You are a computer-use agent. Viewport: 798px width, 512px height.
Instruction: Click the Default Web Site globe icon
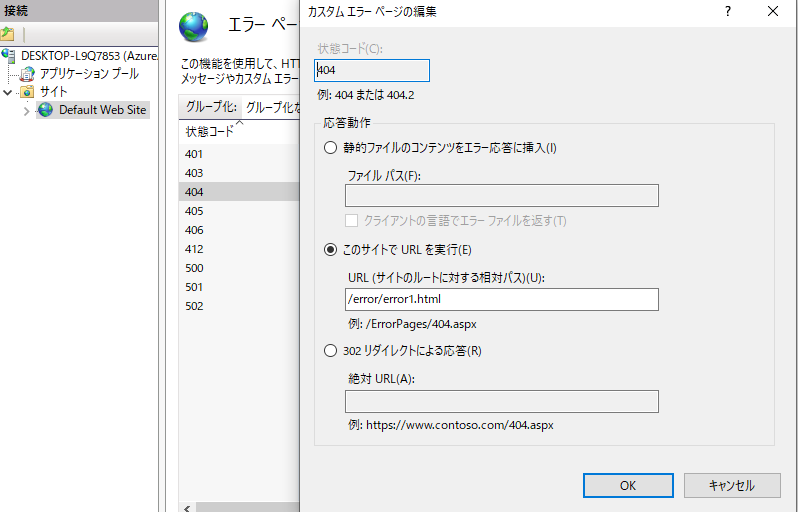tap(46, 110)
